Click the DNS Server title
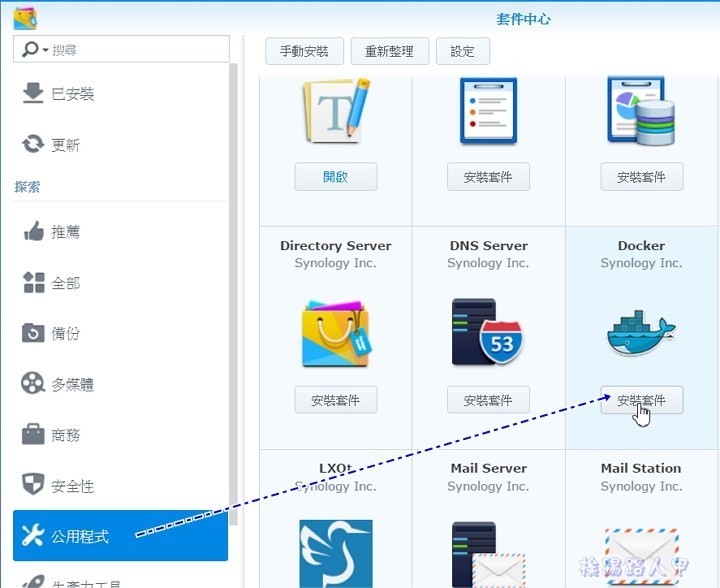 (489, 246)
